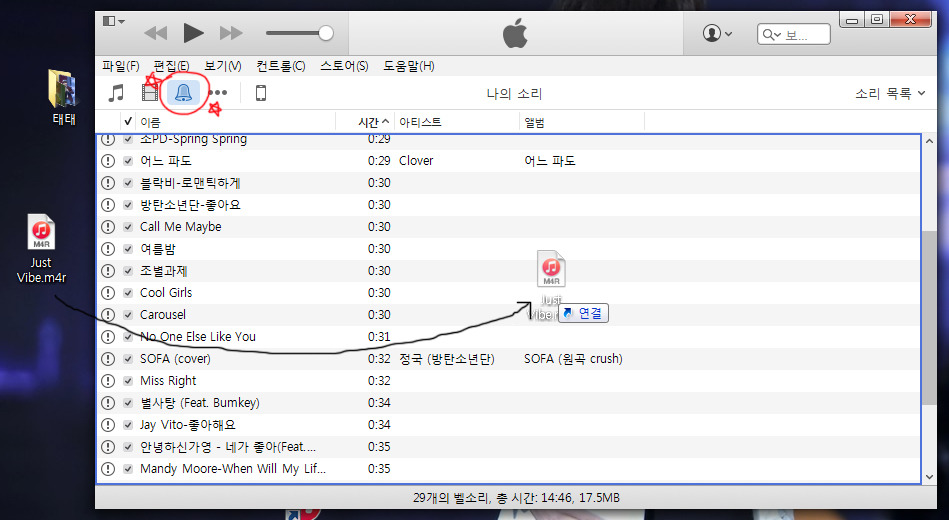The image size is (949, 520).
Task: Skip back with the rewind button
Action: (x=156, y=33)
